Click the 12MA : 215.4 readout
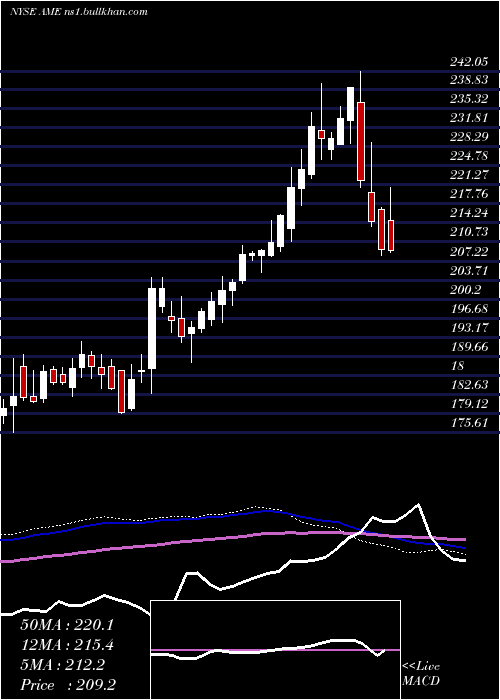This screenshot has width=500, height=700. click(x=67, y=645)
